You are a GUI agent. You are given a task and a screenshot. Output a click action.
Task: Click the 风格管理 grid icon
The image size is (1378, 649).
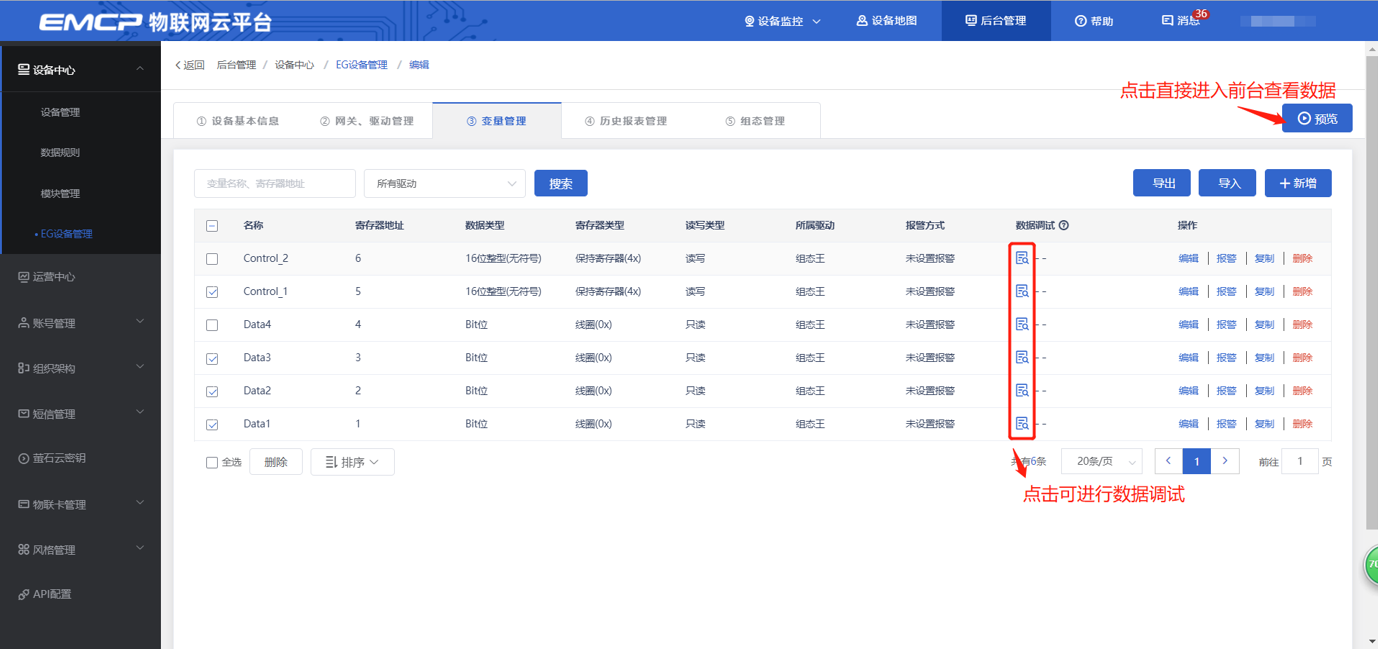[24, 549]
